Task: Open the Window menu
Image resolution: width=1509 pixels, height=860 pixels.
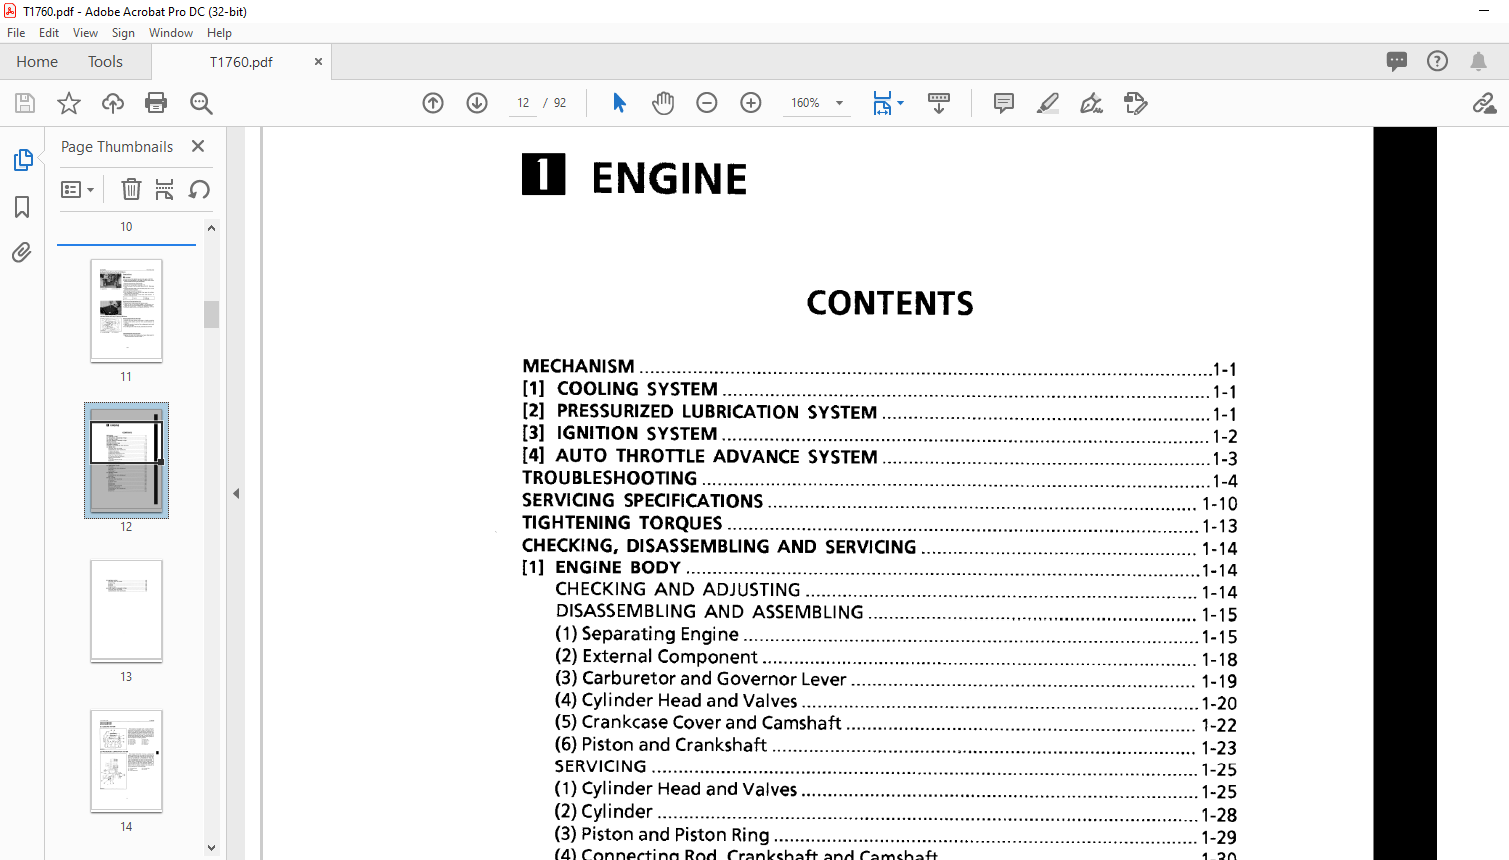Action: (x=171, y=33)
